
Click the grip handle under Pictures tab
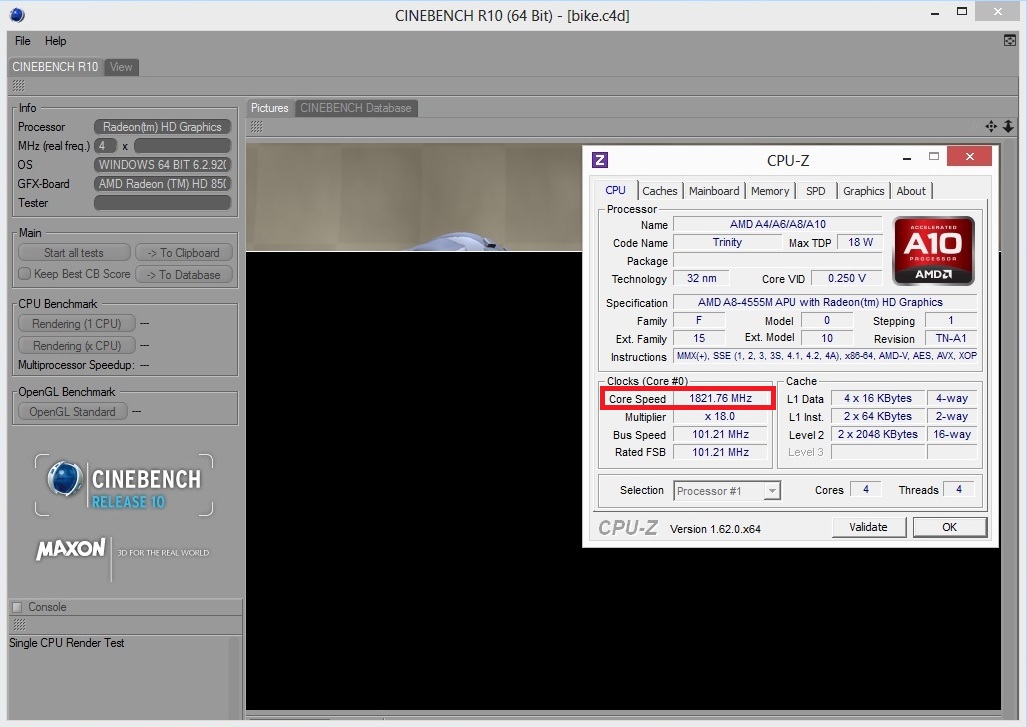(x=257, y=126)
